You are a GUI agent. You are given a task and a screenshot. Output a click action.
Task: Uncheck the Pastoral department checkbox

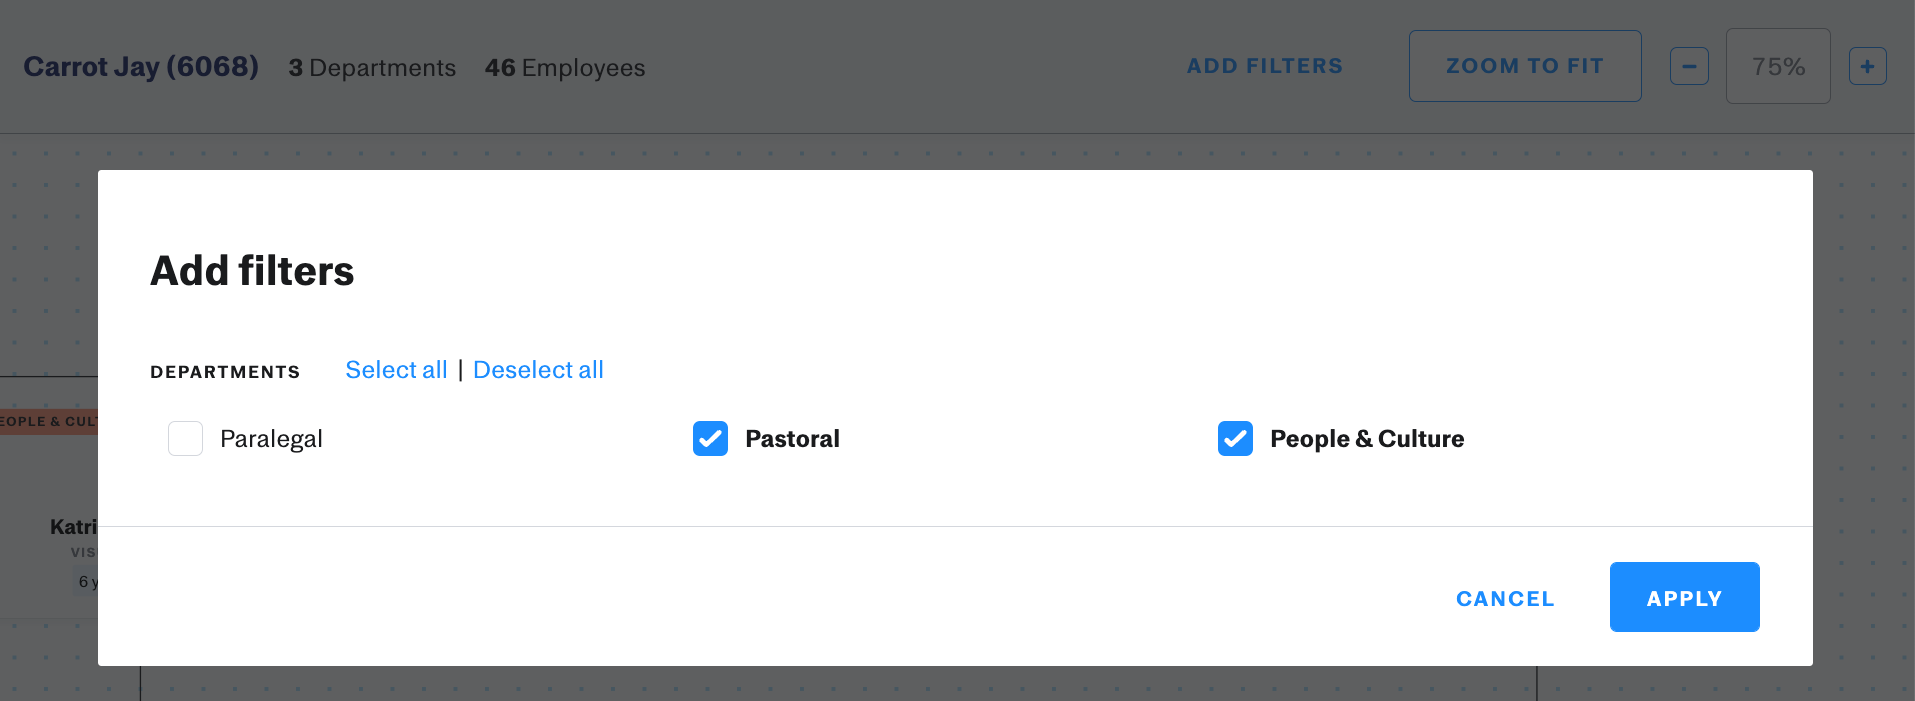tap(710, 438)
